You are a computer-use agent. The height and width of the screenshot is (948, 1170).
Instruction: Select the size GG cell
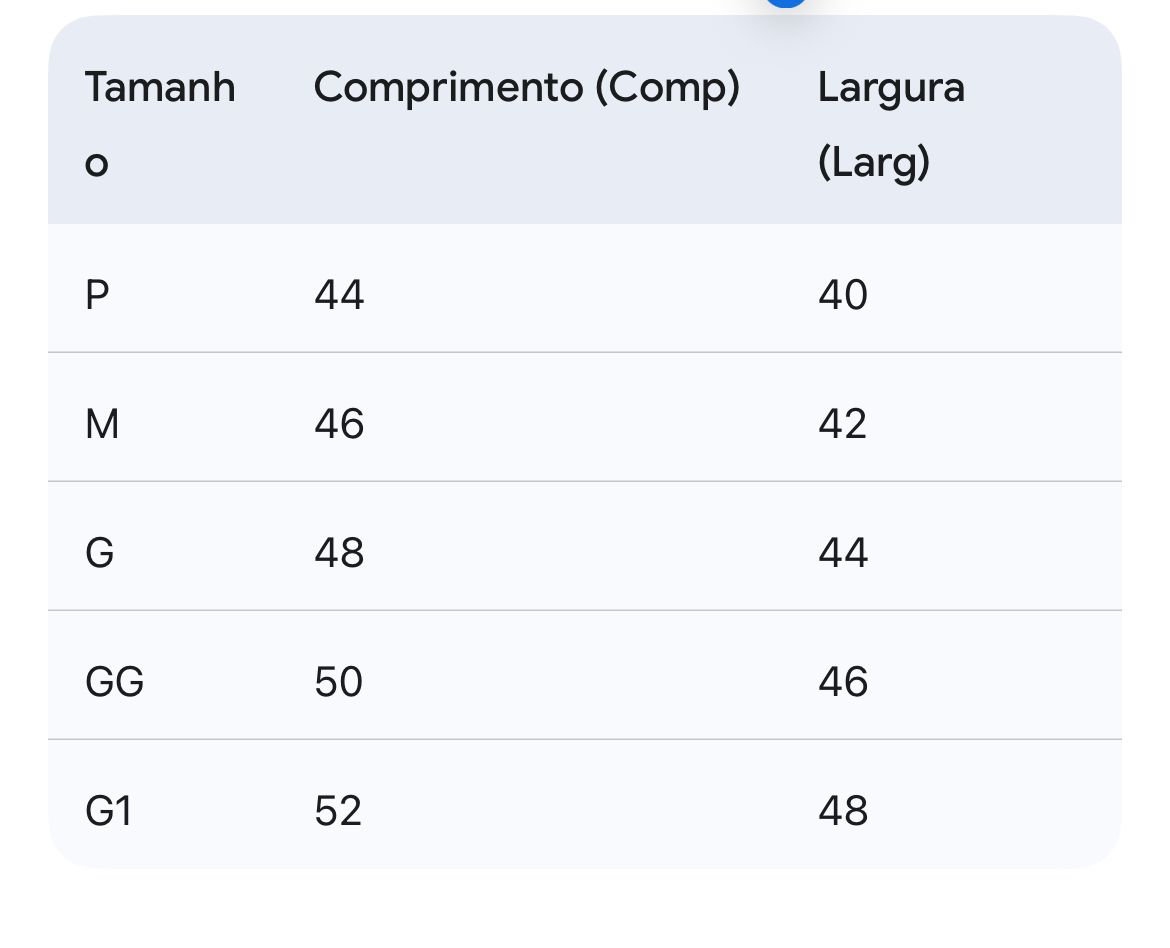(x=115, y=682)
